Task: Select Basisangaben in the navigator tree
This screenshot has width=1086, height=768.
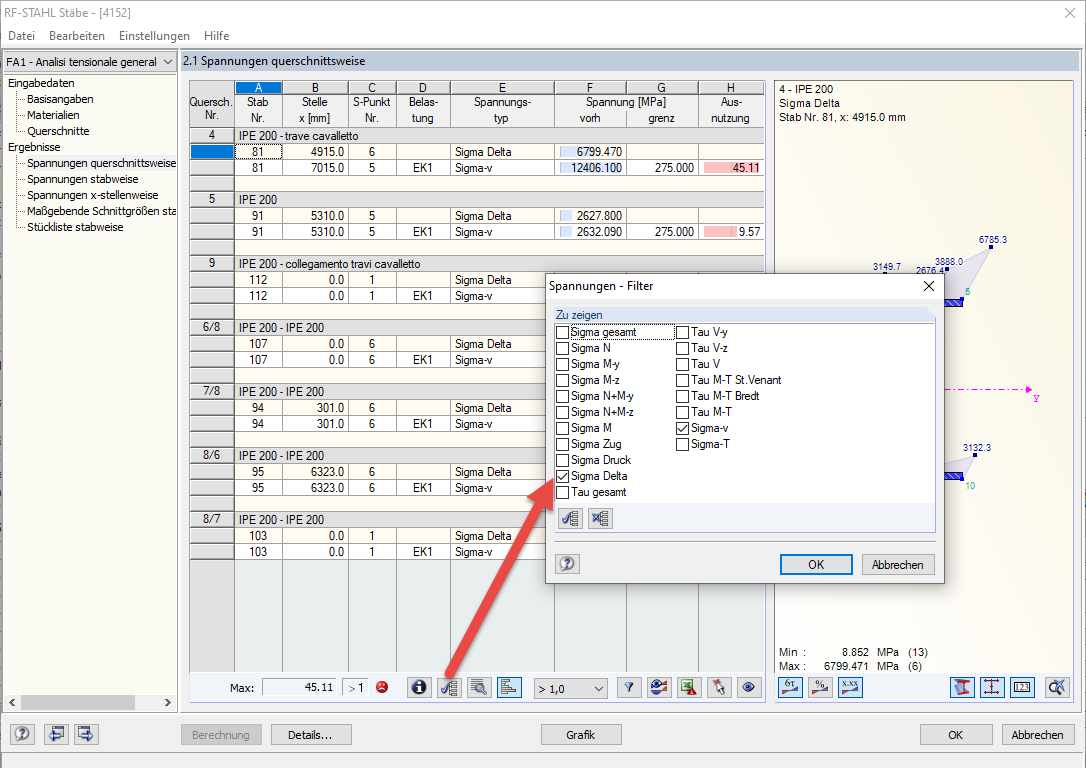Action: [60, 99]
